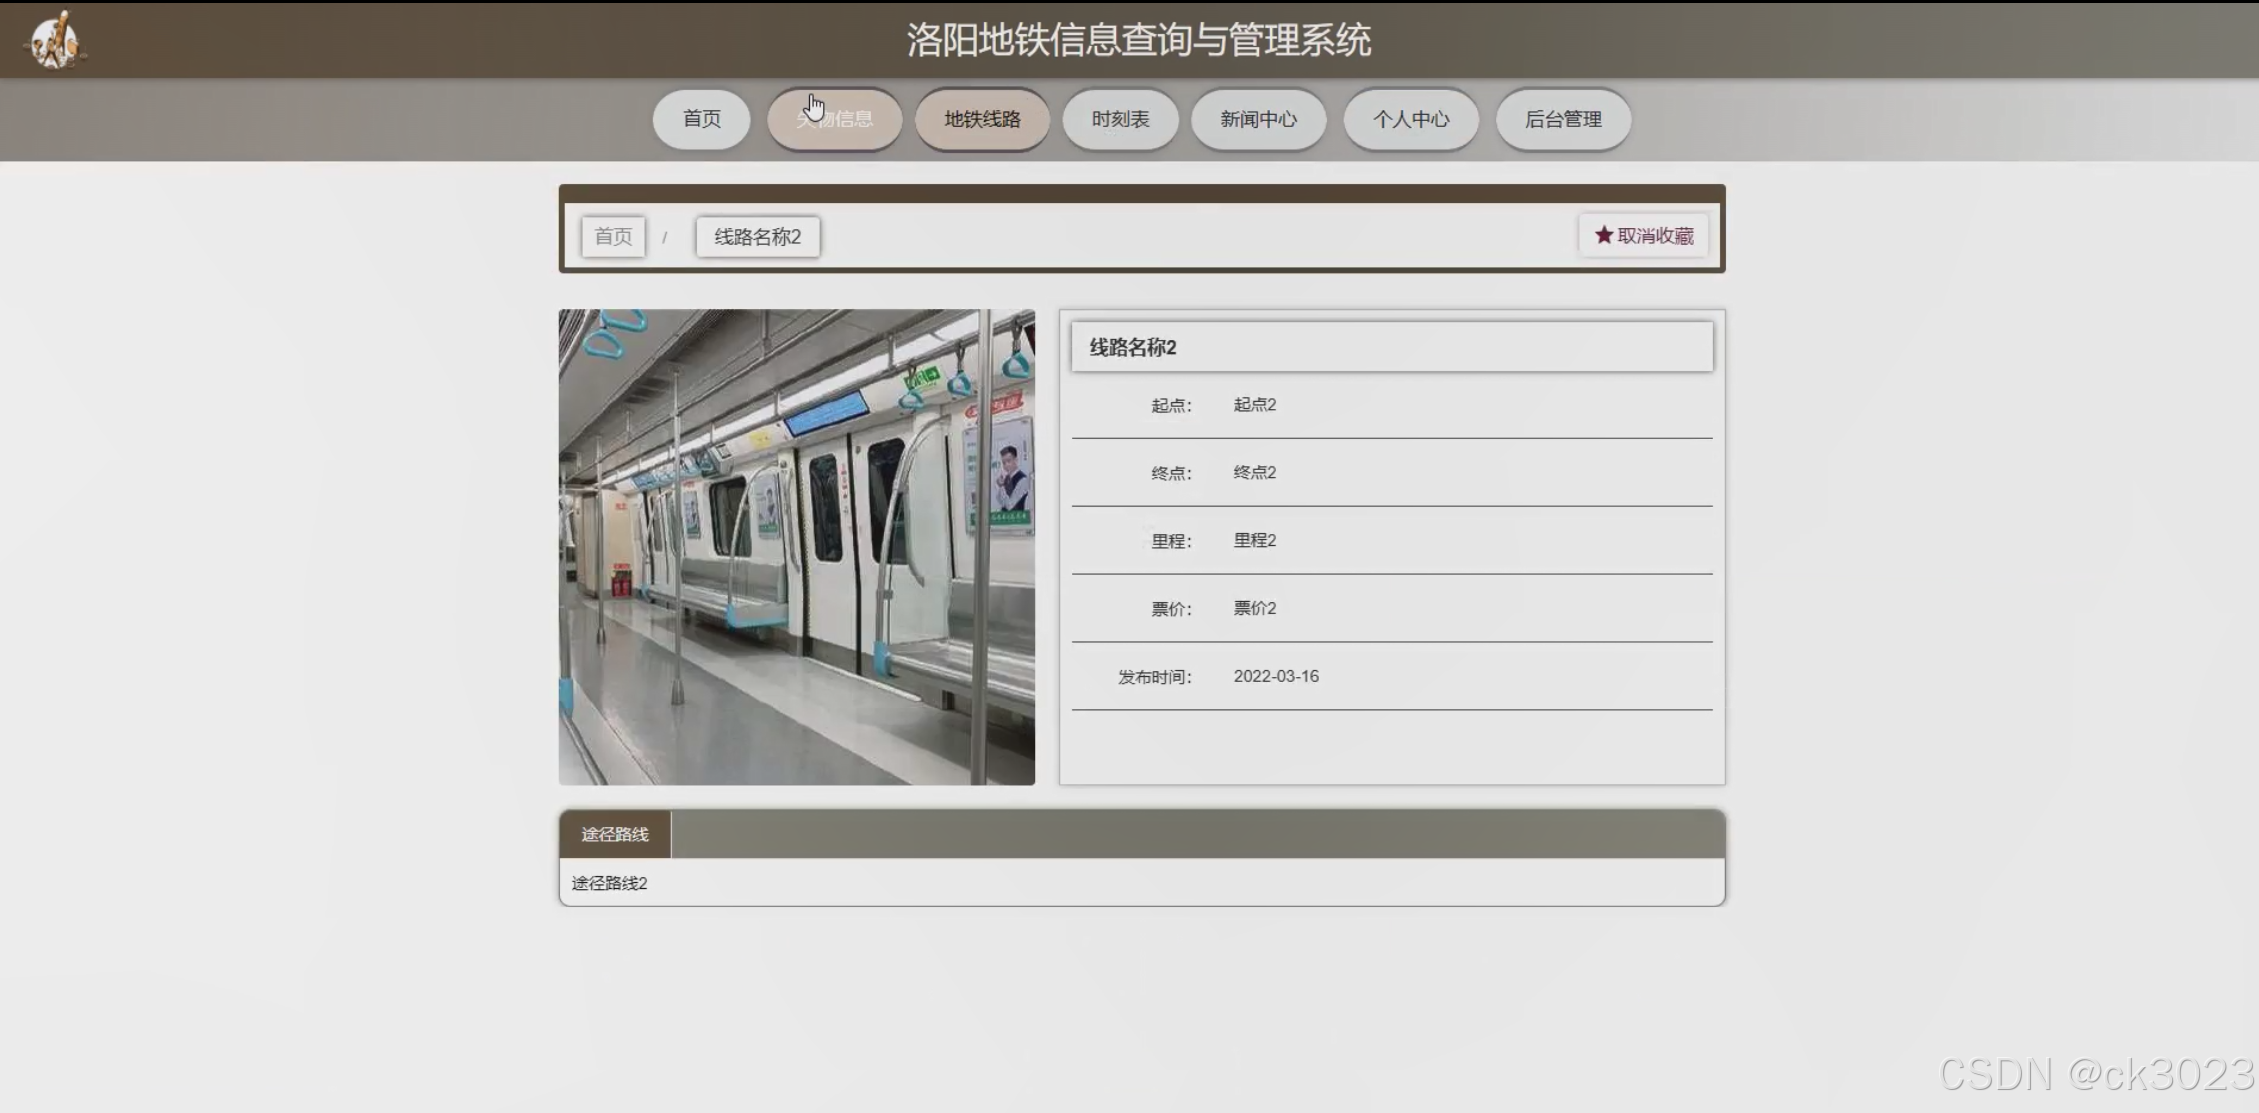Click the system logo in the top-left corner

click(55, 40)
